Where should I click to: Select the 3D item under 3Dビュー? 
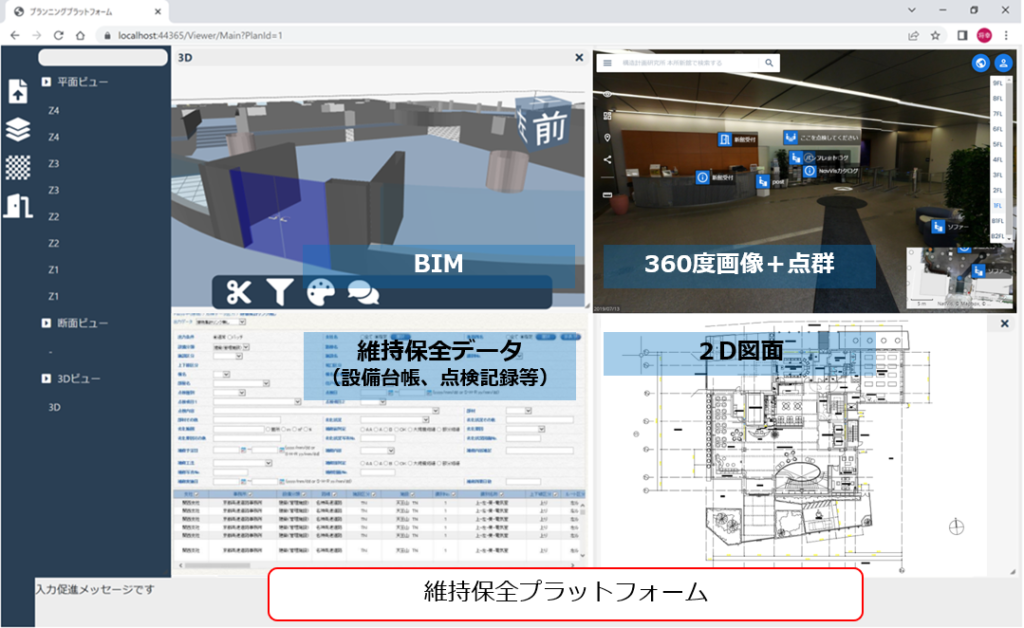click(55, 407)
